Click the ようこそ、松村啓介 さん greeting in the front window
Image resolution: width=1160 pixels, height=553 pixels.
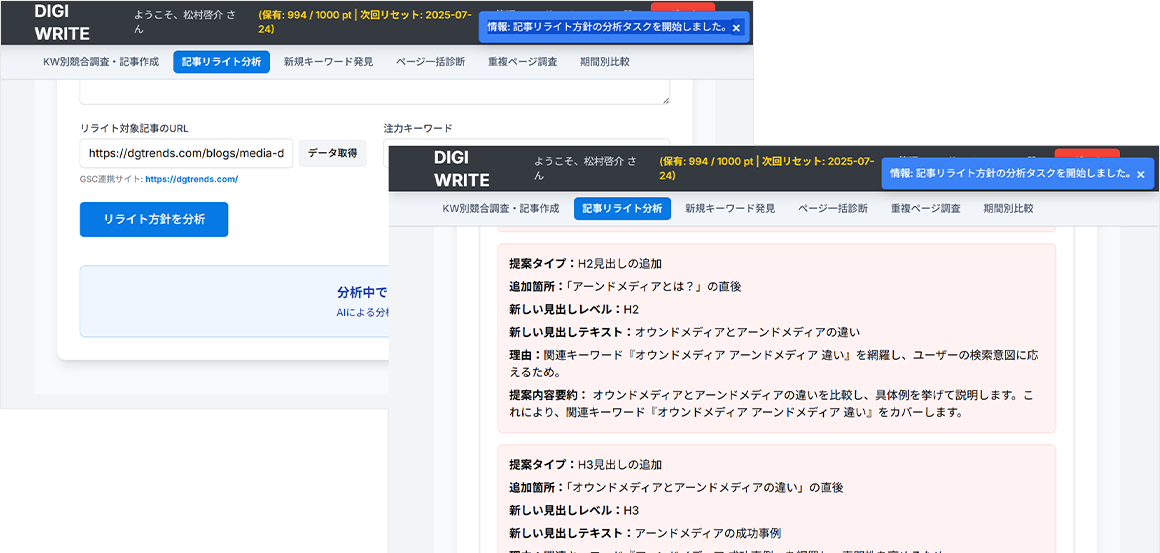point(584,168)
